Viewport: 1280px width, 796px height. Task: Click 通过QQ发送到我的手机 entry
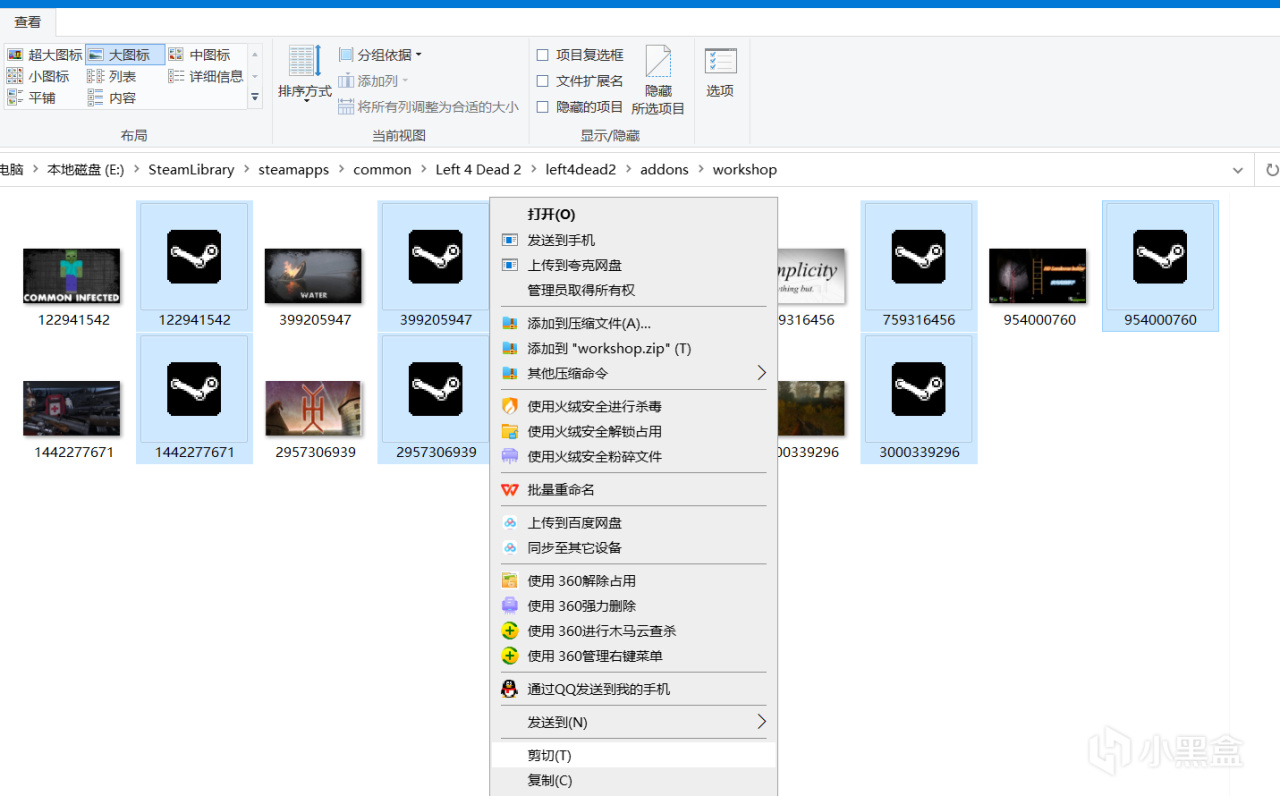coord(633,689)
